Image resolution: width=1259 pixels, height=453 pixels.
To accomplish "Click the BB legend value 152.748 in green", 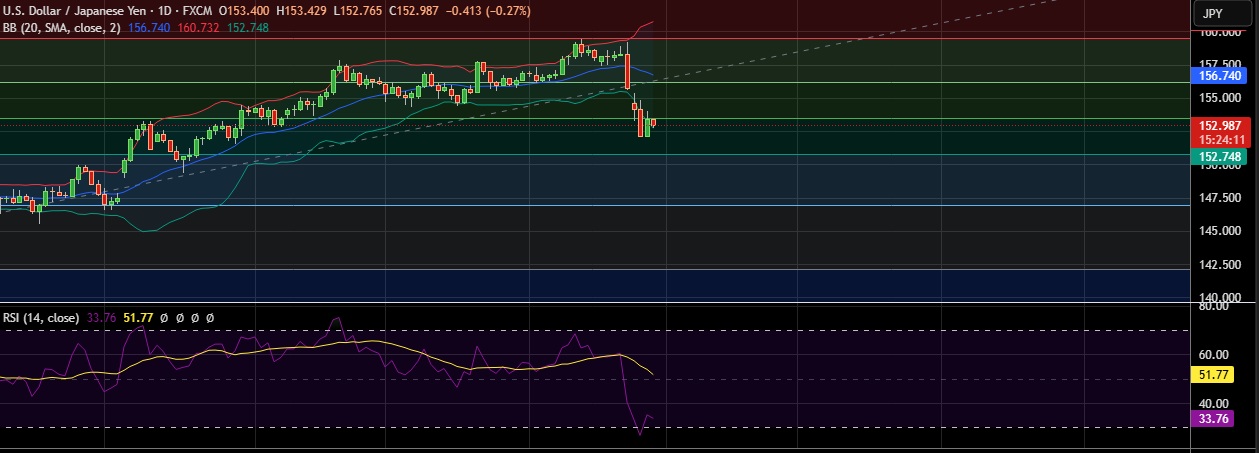I will pyautogui.click(x=247, y=28).
